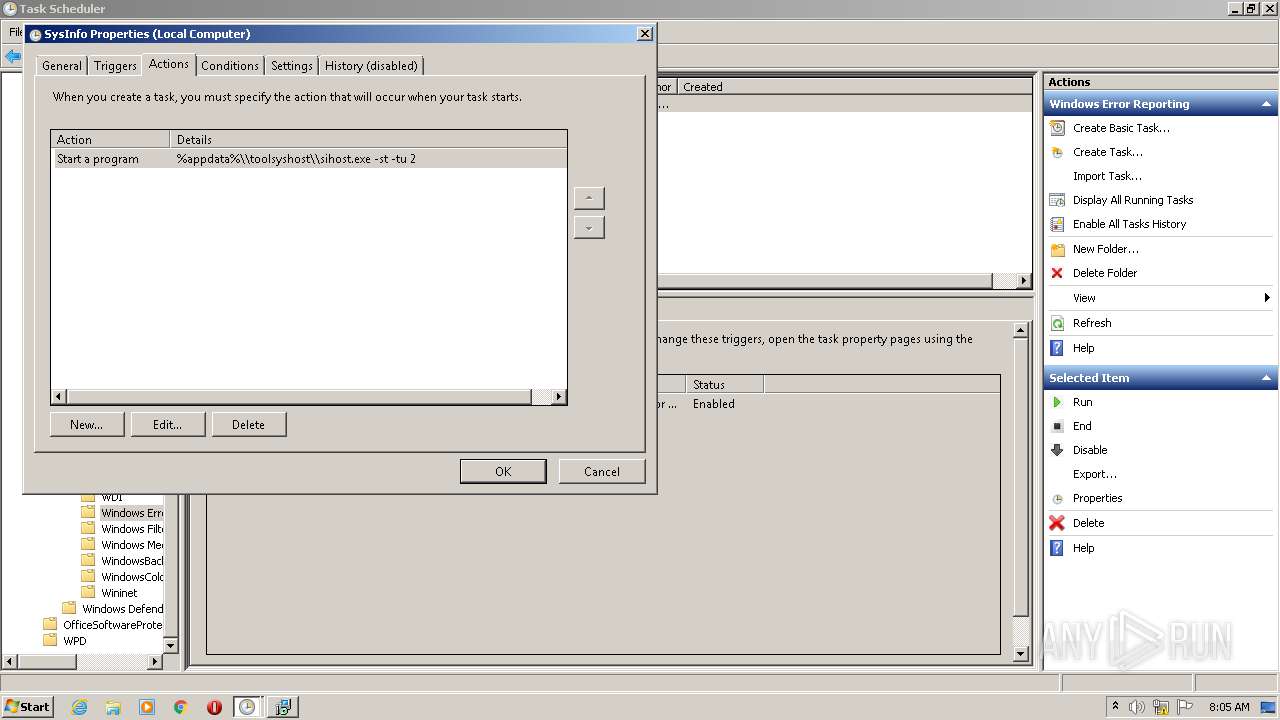Click the Start menu button
1280x720 pixels.
coord(27,707)
